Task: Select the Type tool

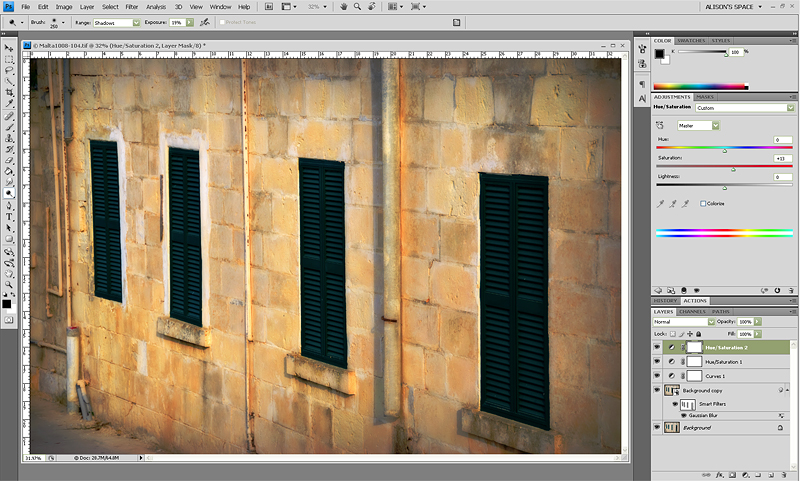Action: click(9, 216)
